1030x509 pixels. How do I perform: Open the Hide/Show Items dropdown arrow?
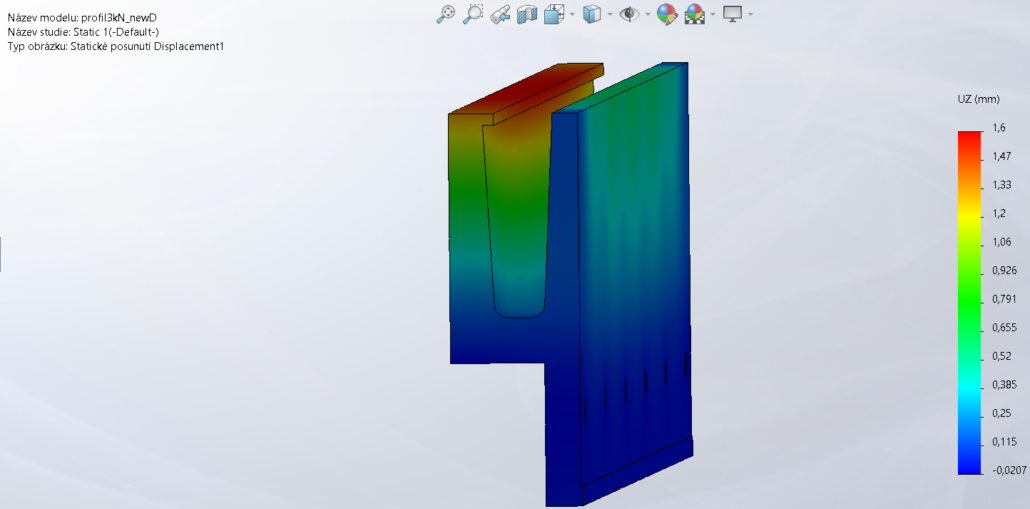[x=648, y=14]
